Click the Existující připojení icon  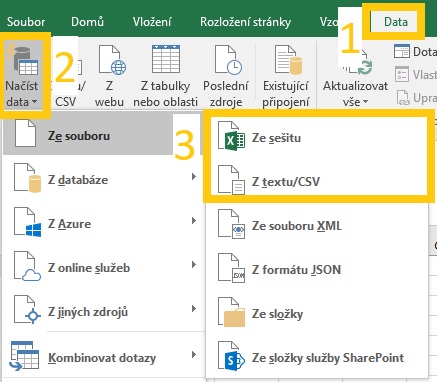(288, 60)
